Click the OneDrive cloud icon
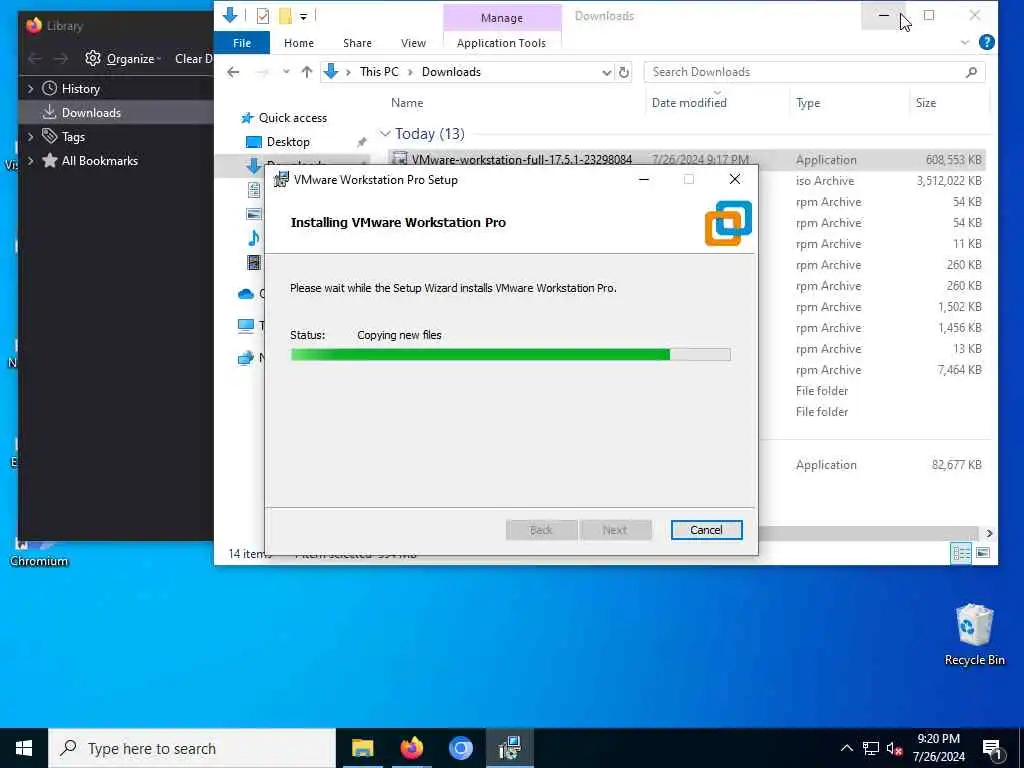This screenshot has width=1024, height=768. click(x=246, y=294)
